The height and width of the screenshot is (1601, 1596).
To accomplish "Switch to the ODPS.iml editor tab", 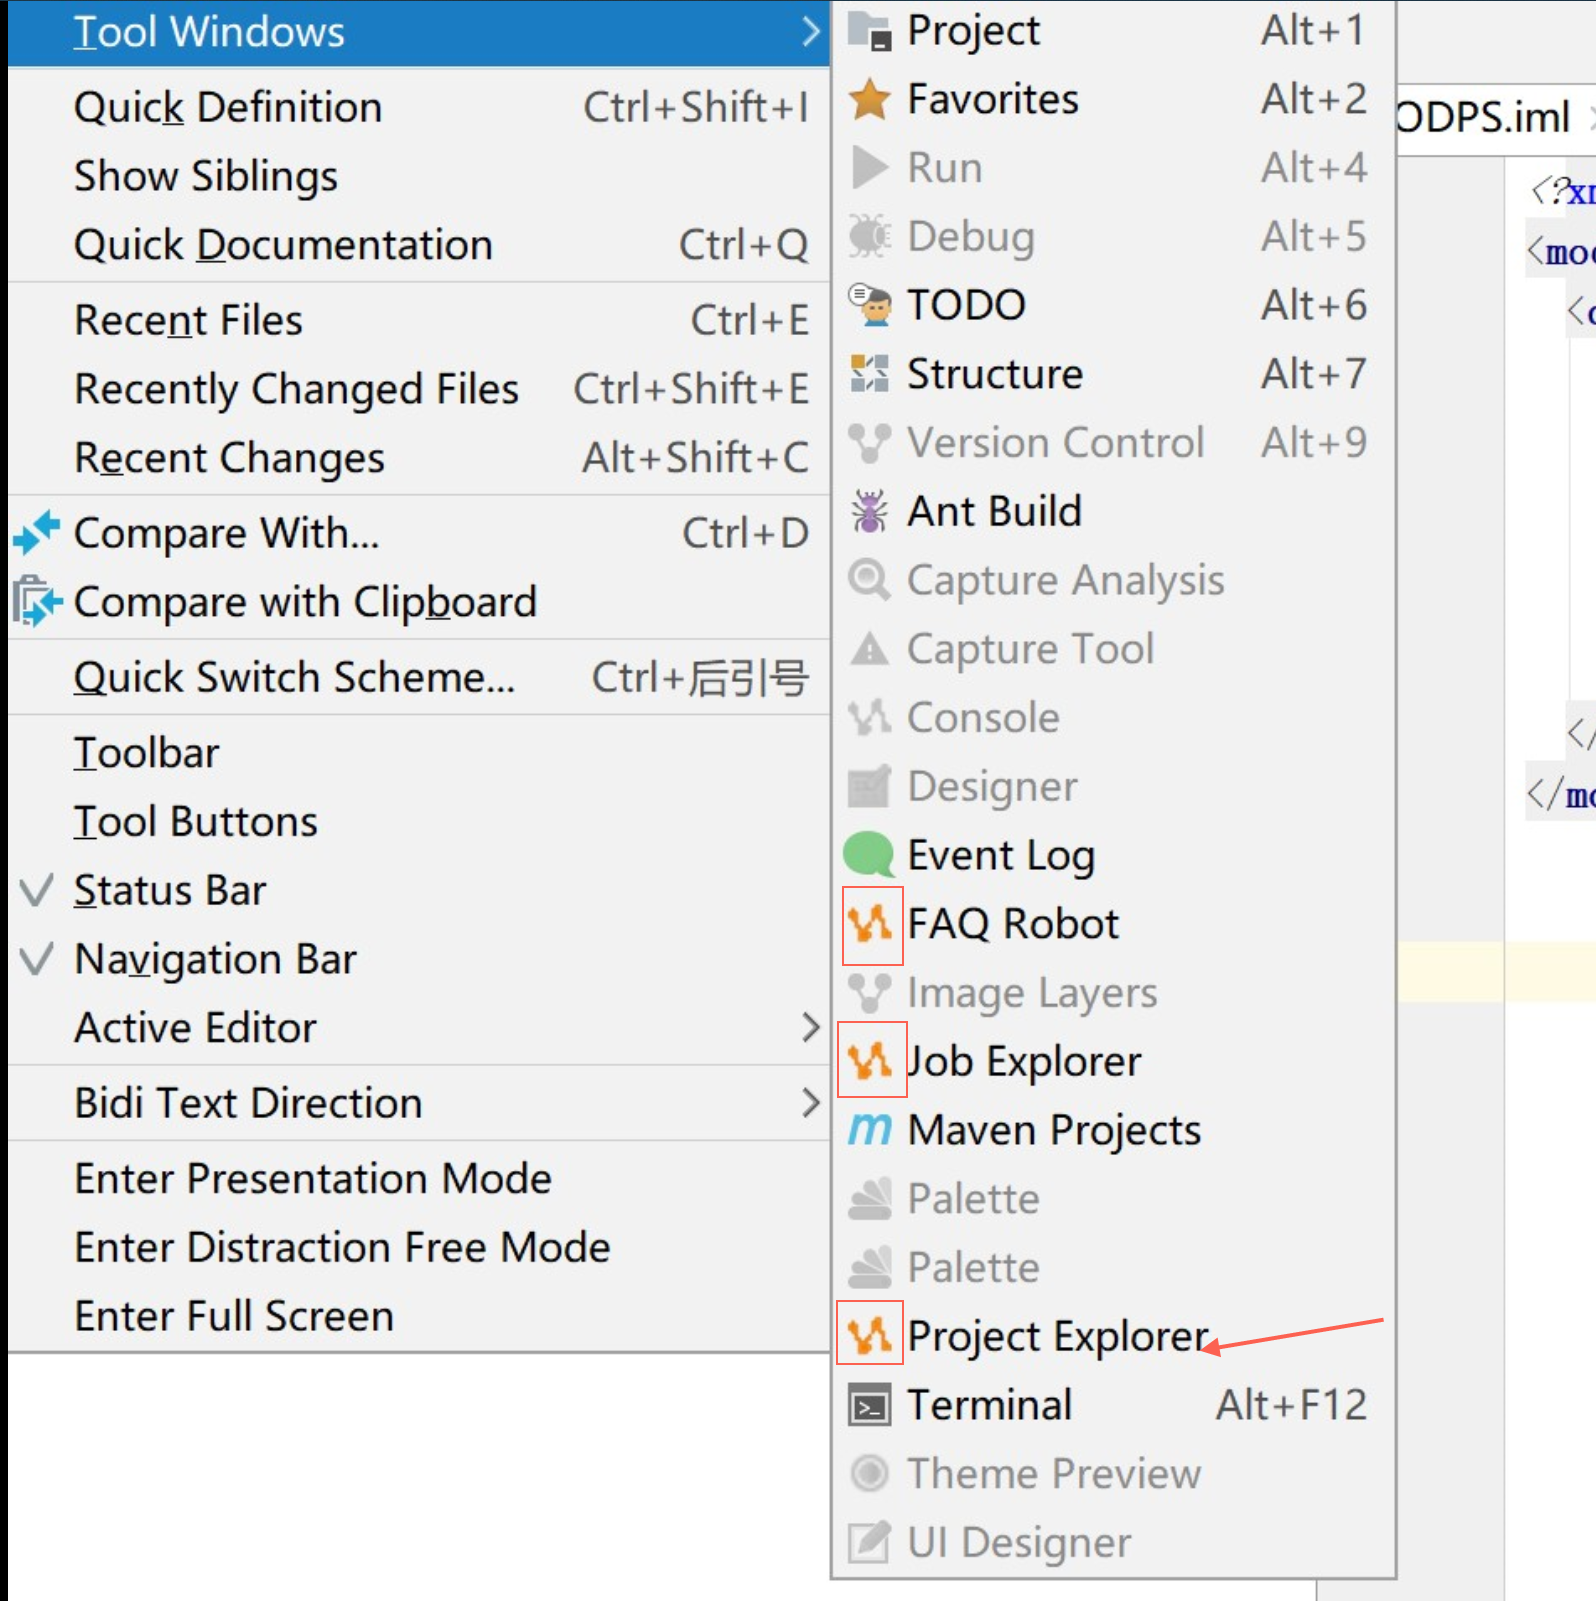I will pos(1483,118).
